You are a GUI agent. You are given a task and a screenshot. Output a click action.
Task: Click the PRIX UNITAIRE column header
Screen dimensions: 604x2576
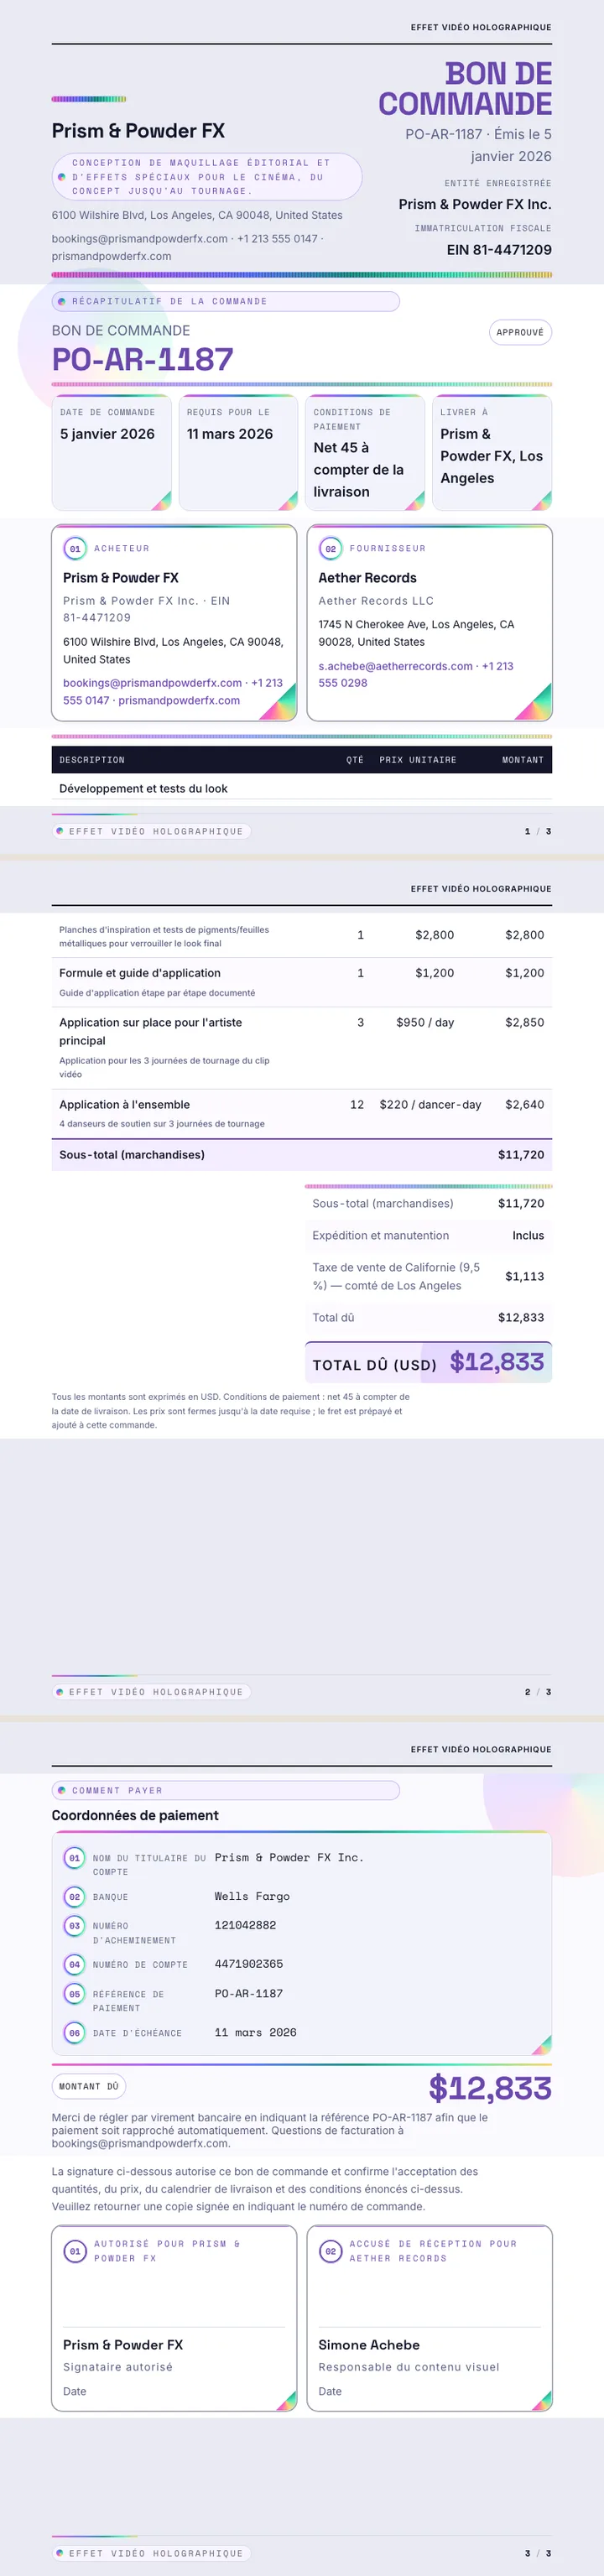pyautogui.click(x=418, y=760)
